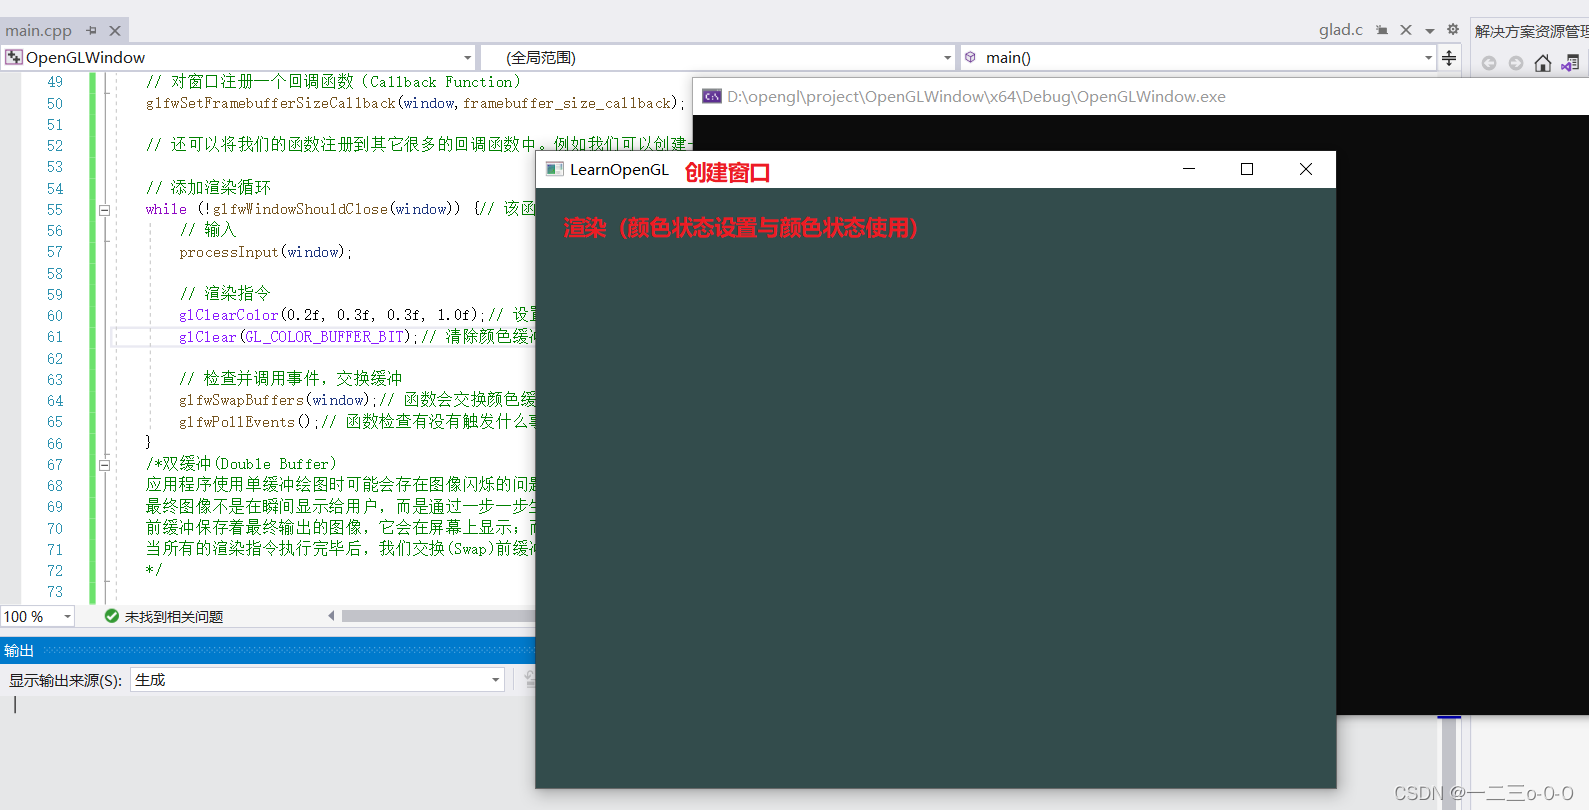Pin the main.cpp tab
This screenshot has width=1589, height=810.
tap(91, 31)
